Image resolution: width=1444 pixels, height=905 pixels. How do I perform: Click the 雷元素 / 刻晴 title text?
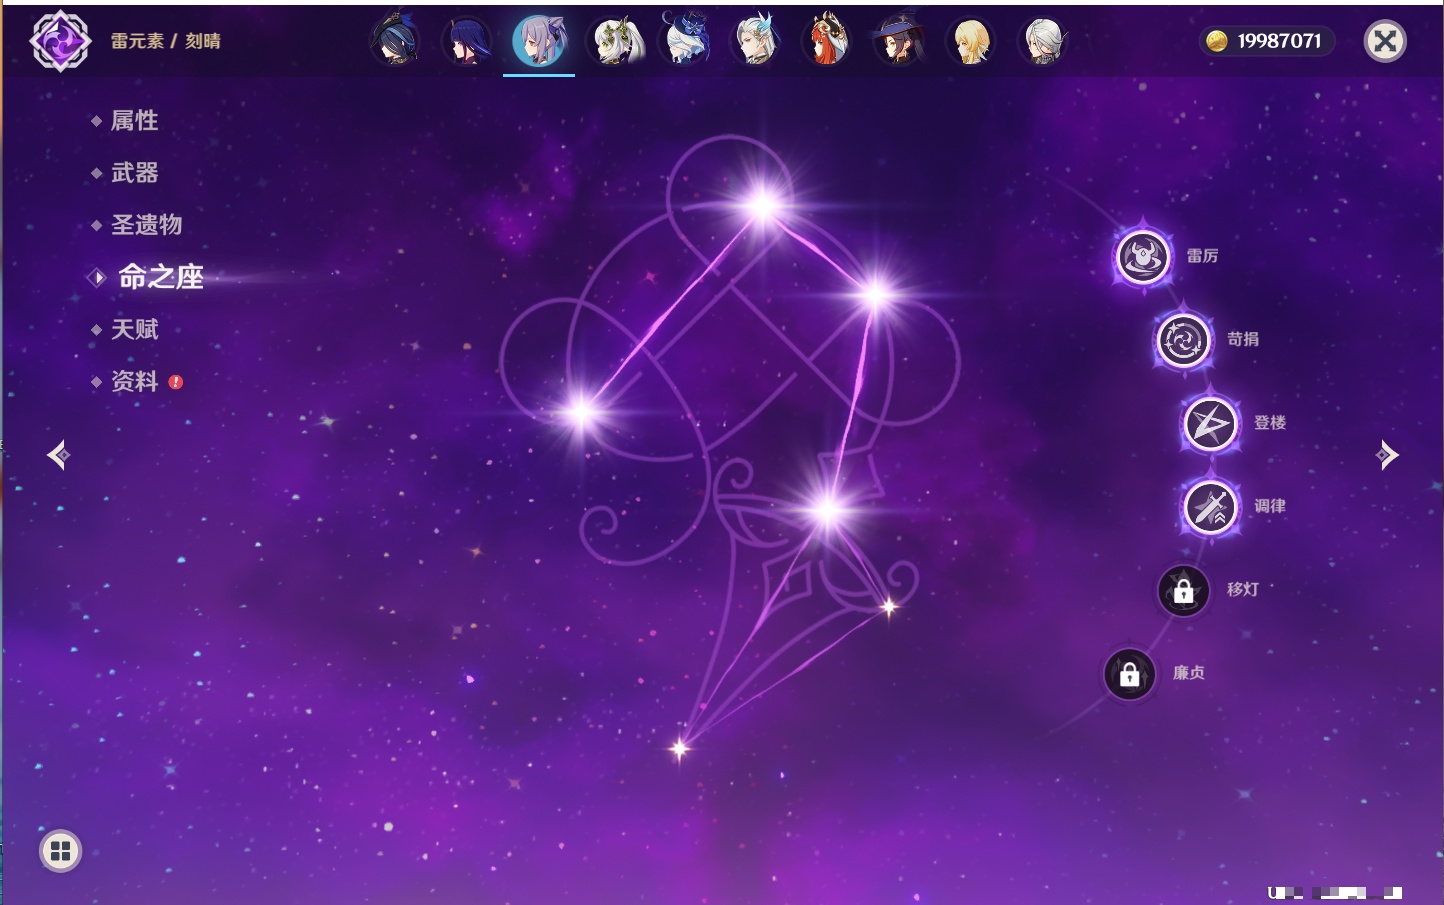point(166,41)
